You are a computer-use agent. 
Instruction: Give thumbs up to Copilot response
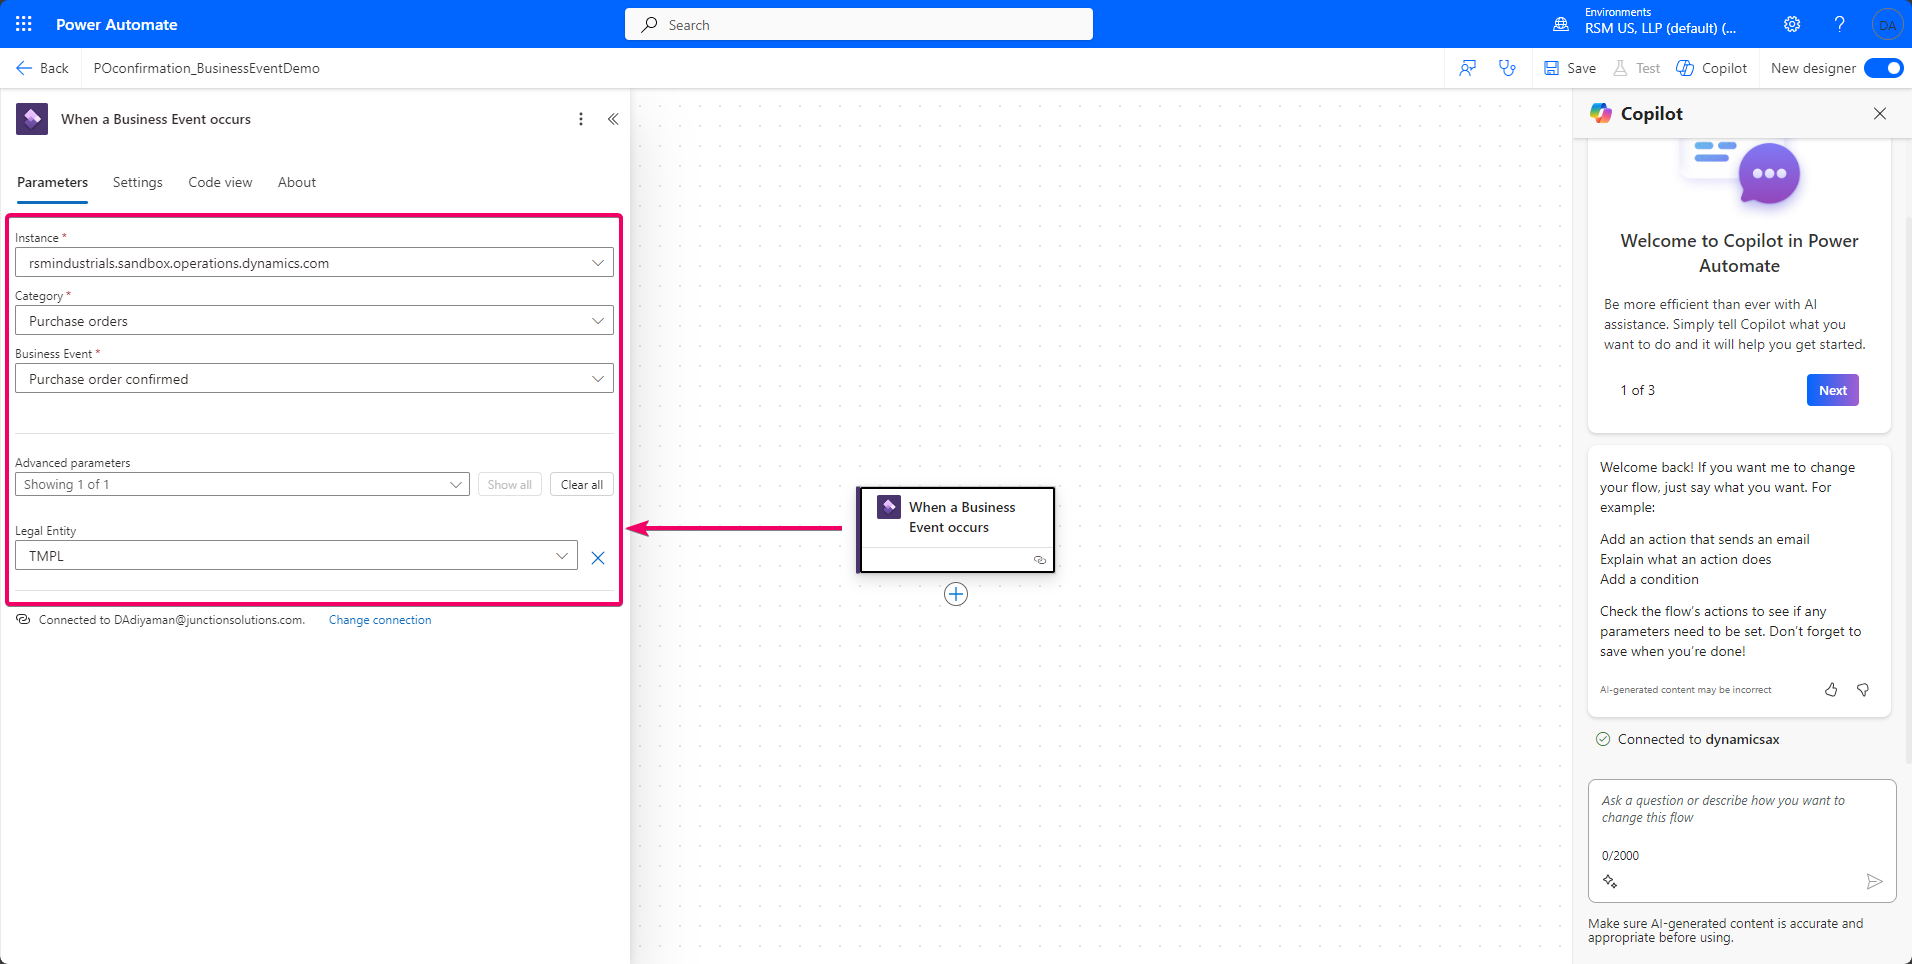(x=1831, y=690)
